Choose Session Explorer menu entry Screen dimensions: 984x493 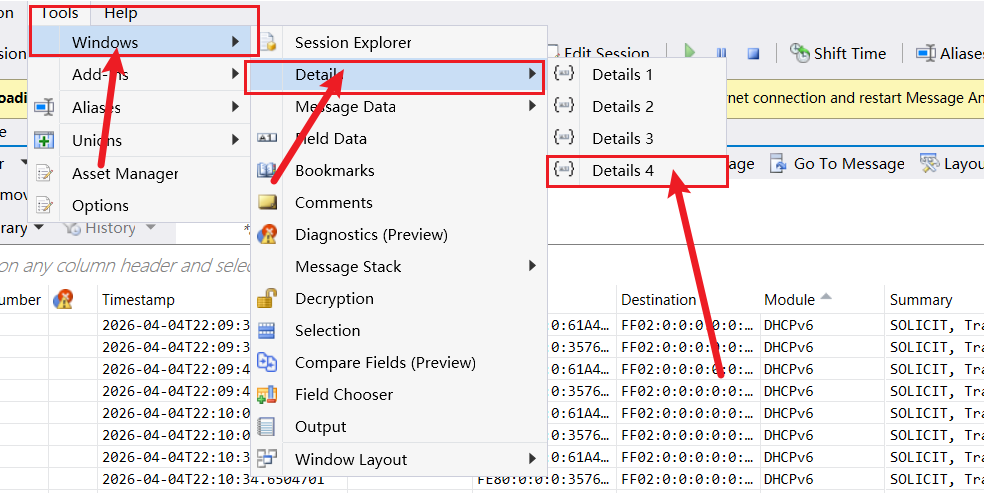pyautogui.click(x=353, y=43)
